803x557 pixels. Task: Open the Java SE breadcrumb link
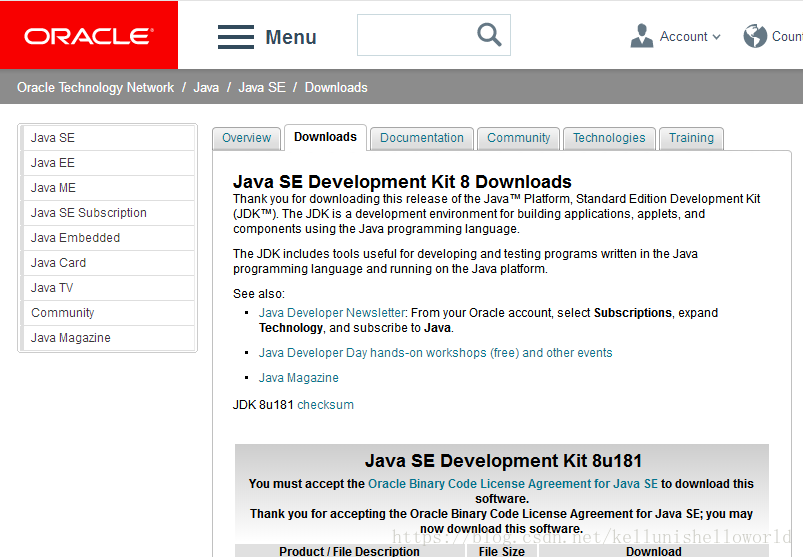(262, 88)
